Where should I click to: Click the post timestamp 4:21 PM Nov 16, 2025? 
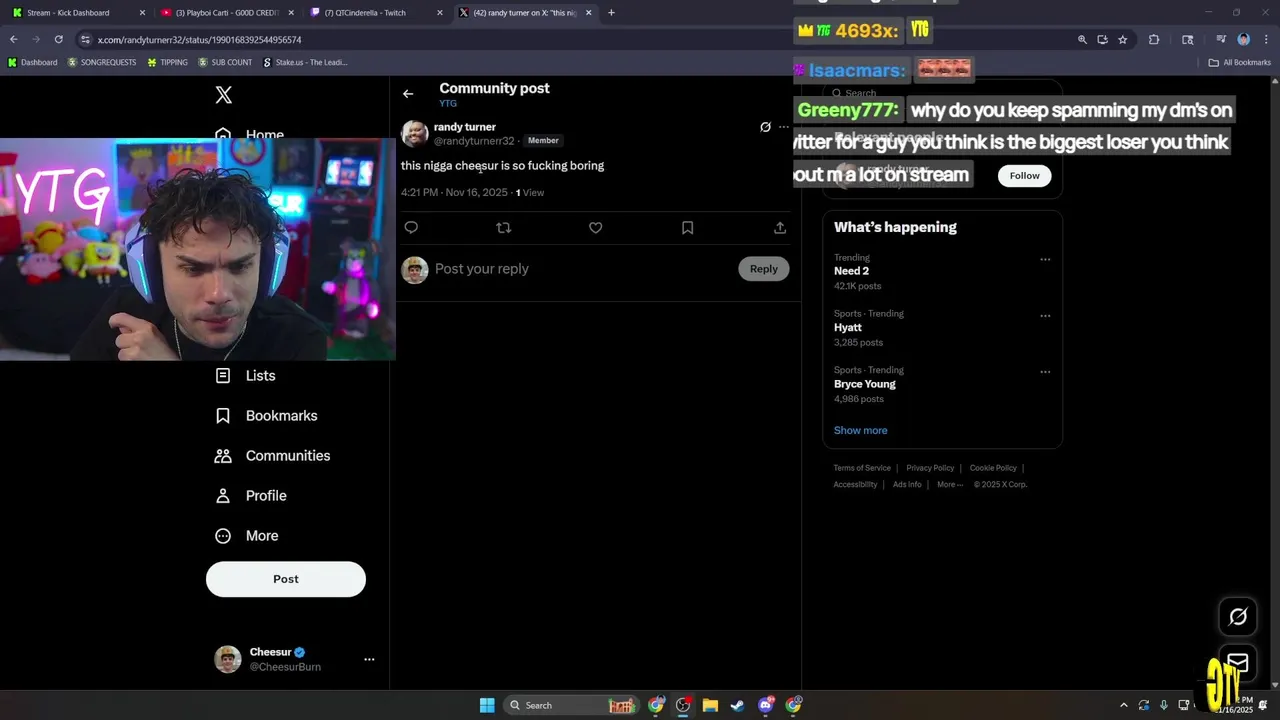(x=454, y=193)
